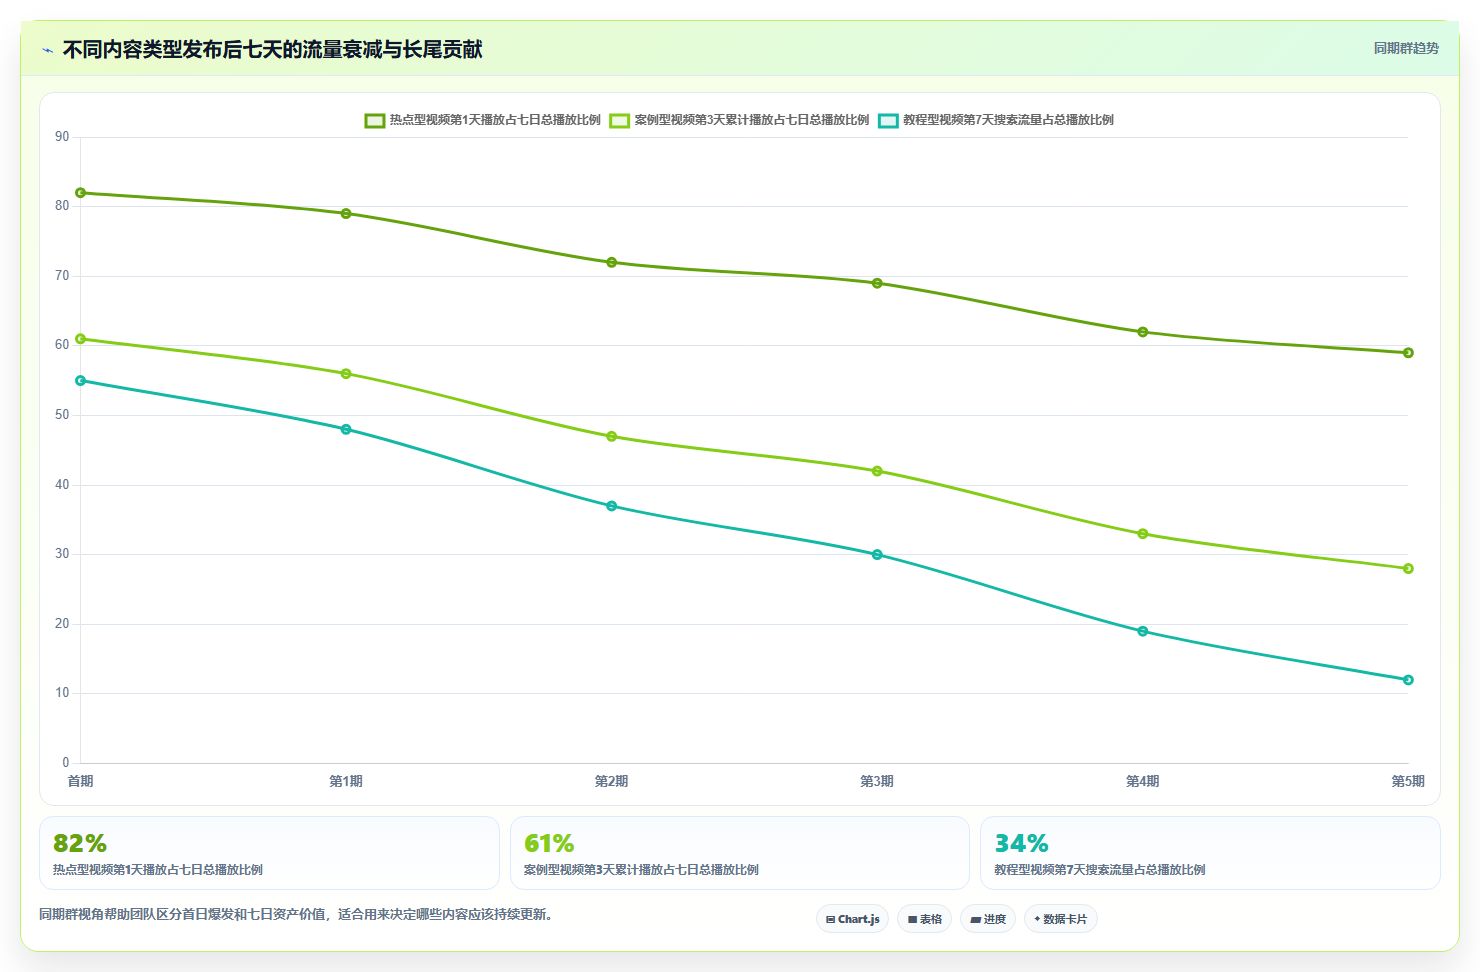Click light green data point at 首期 (61)
Screen dimensions: 1480x972
[81, 339]
